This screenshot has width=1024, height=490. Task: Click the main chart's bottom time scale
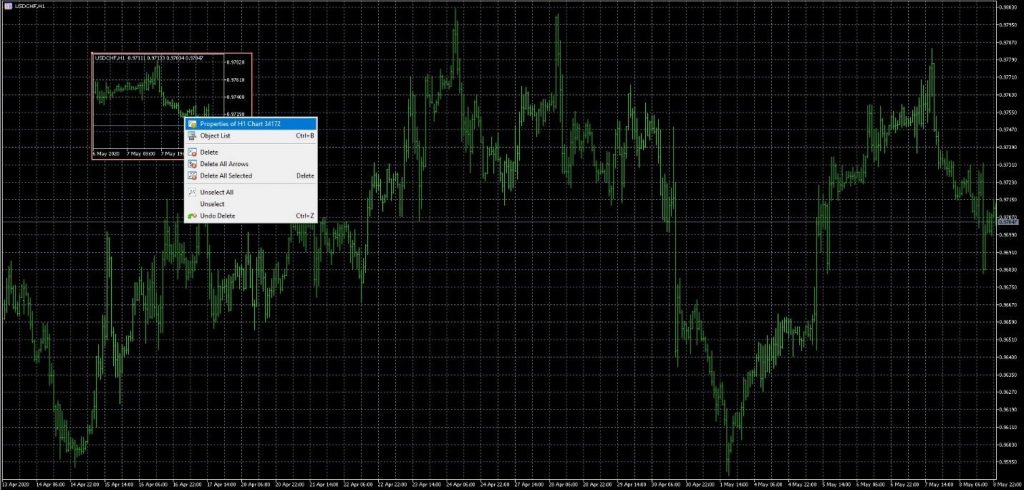[x=500, y=481]
